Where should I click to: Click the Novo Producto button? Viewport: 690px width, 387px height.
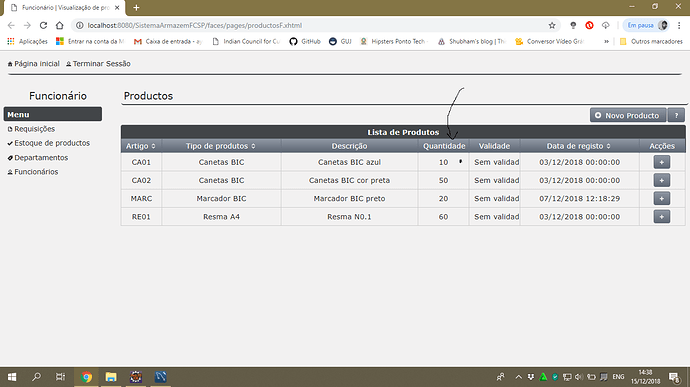tap(628, 115)
